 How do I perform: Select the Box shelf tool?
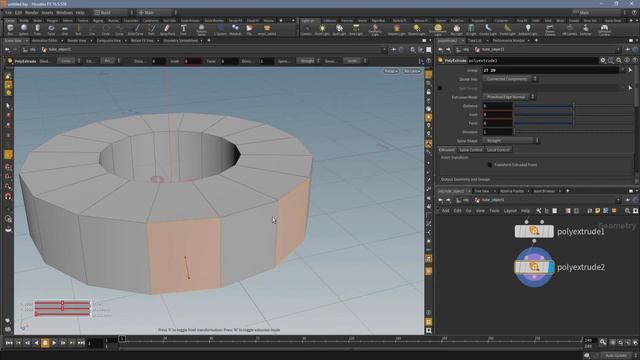[10, 29]
